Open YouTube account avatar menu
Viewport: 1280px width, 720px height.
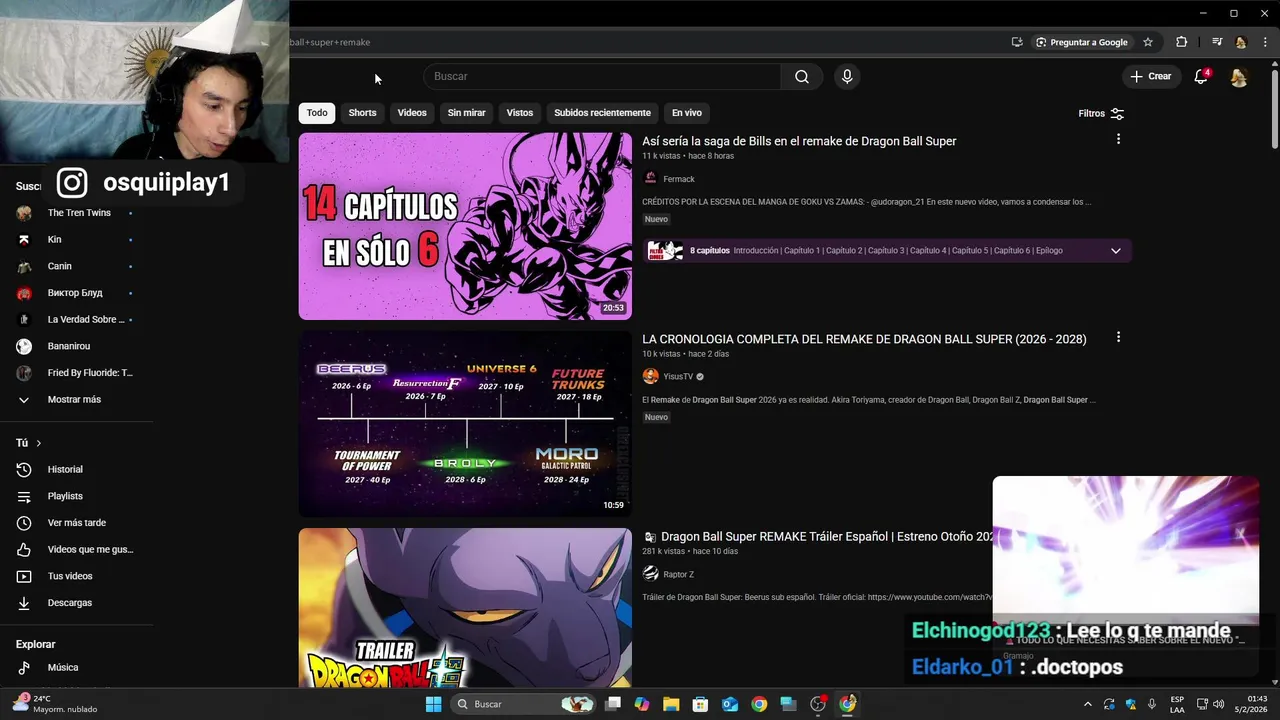click(1239, 77)
